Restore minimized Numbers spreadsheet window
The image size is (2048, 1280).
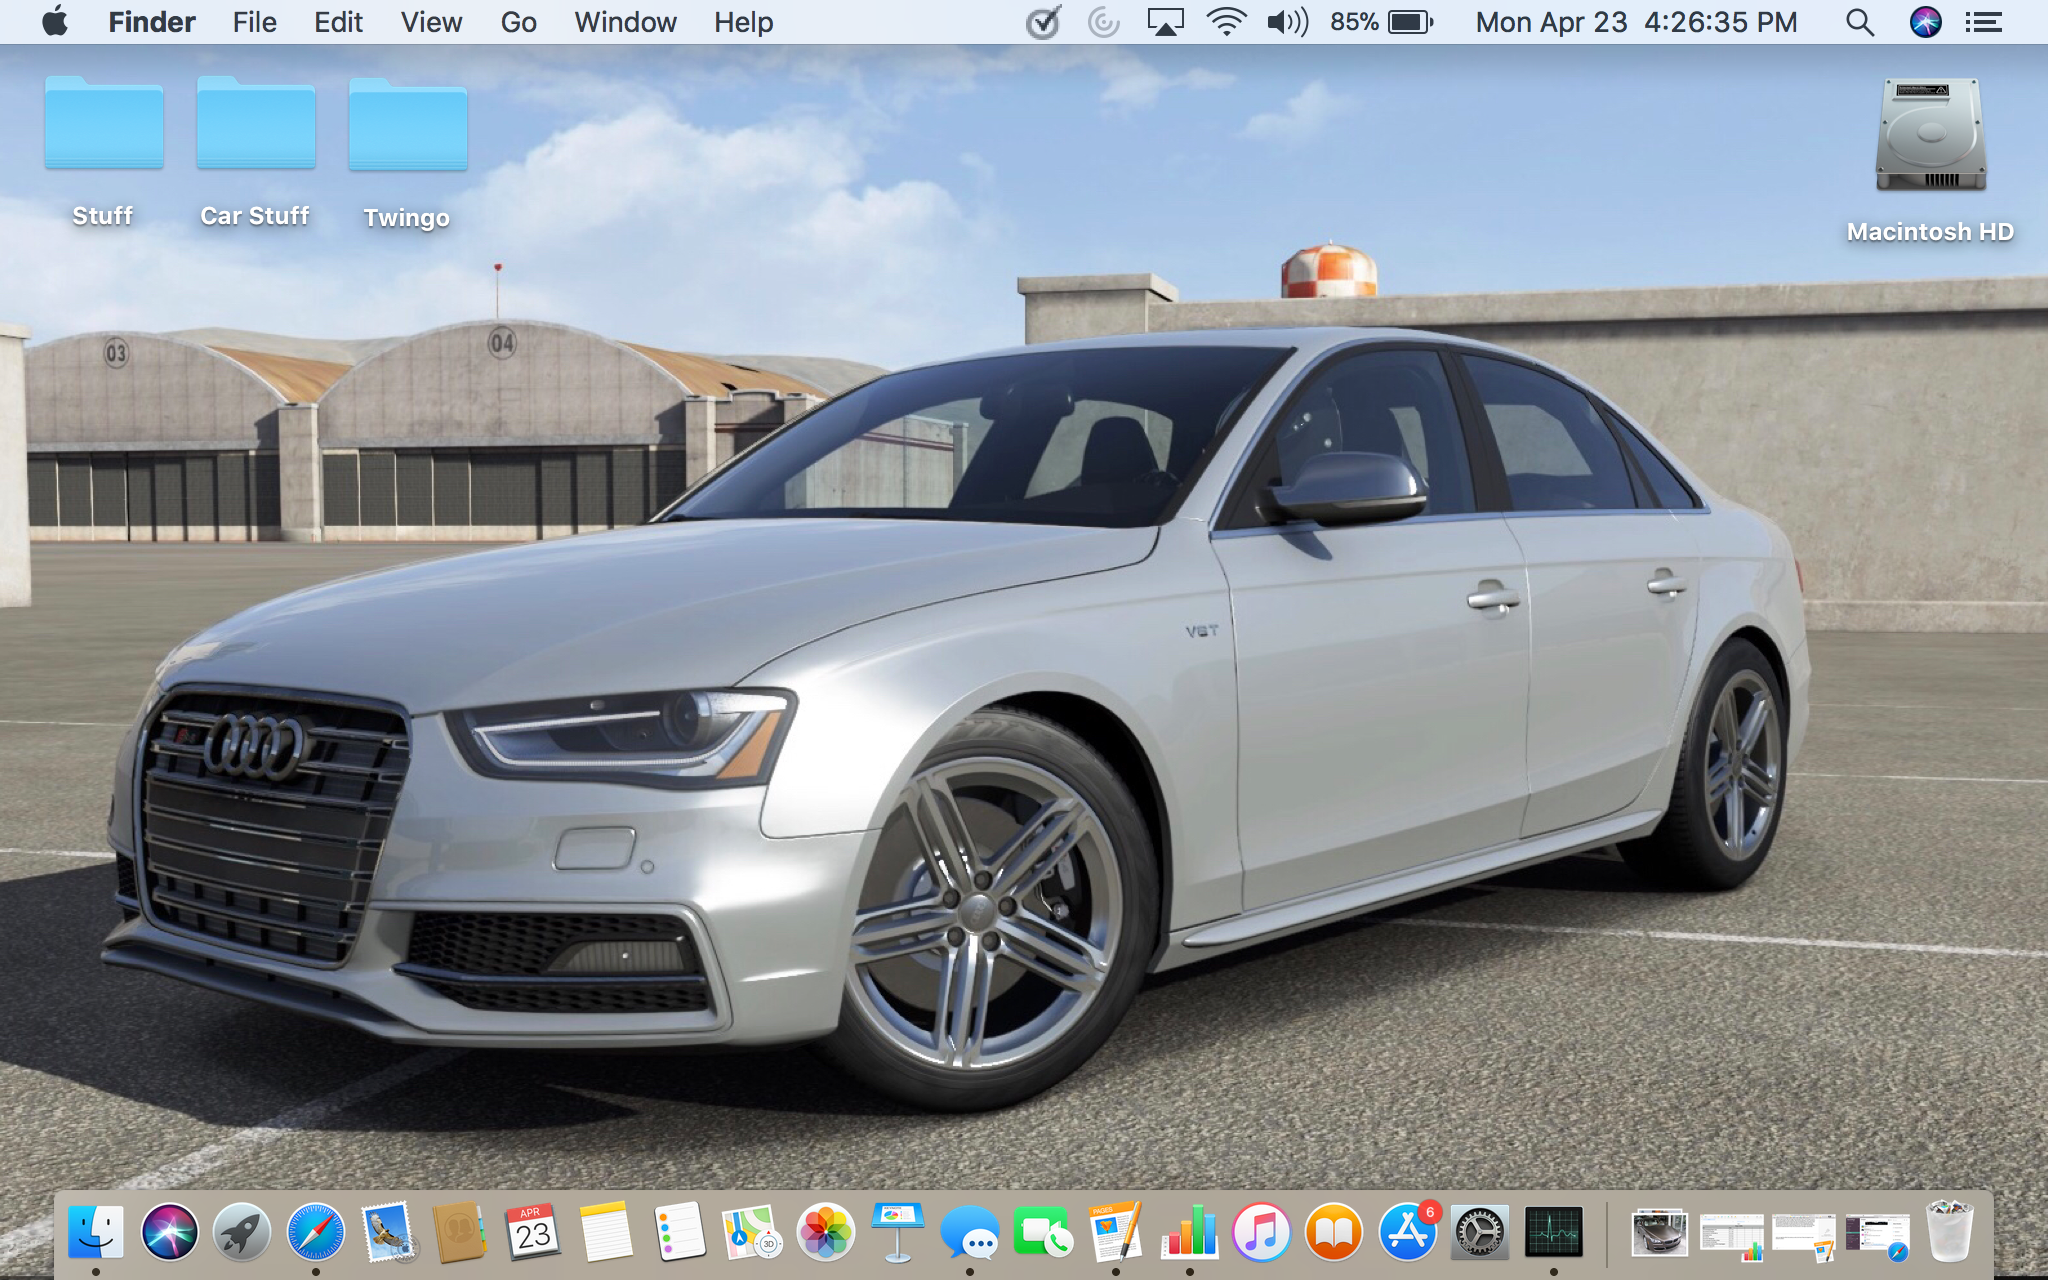[x=1731, y=1236]
